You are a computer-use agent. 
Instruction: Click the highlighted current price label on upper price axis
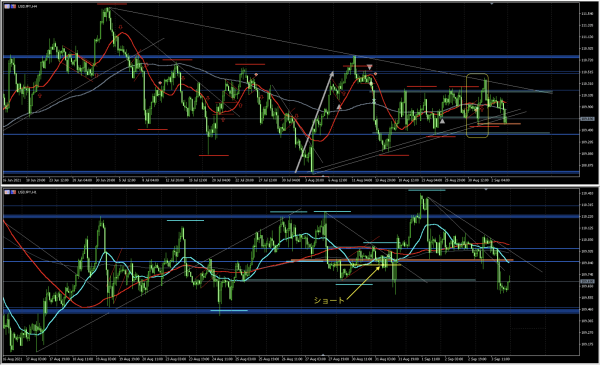tap(587, 119)
